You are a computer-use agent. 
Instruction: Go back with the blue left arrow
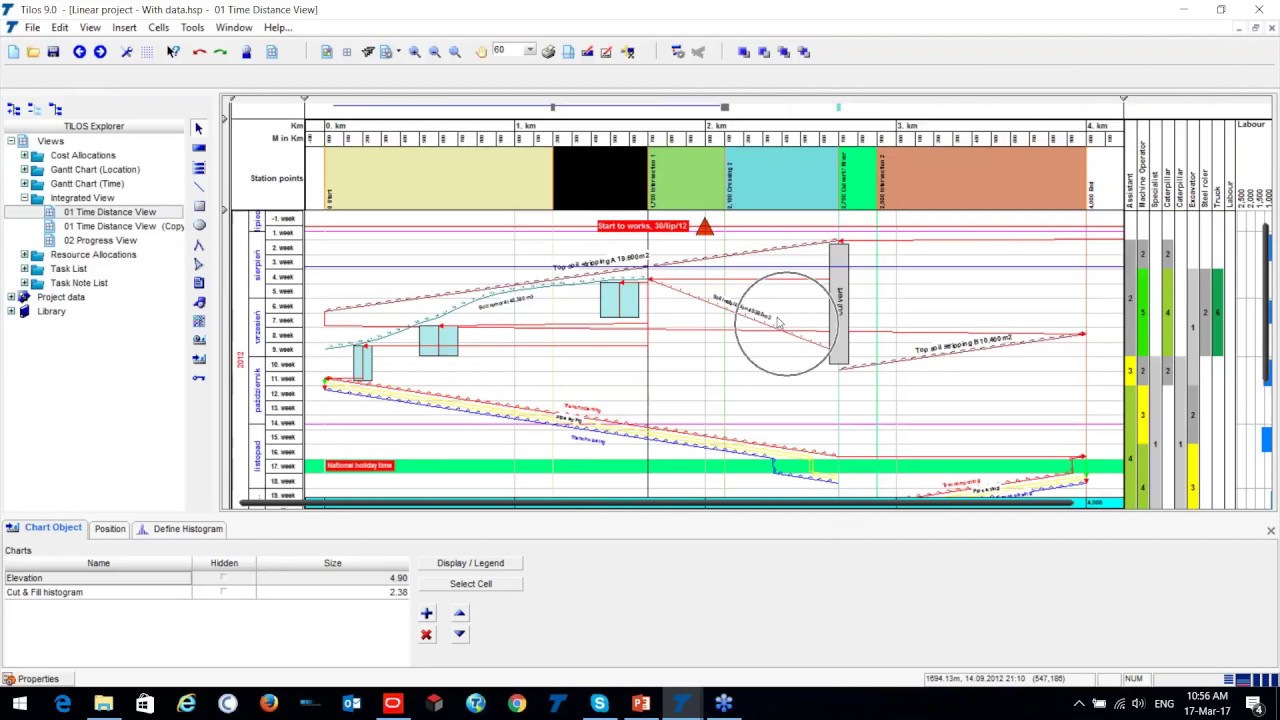(x=79, y=52)
